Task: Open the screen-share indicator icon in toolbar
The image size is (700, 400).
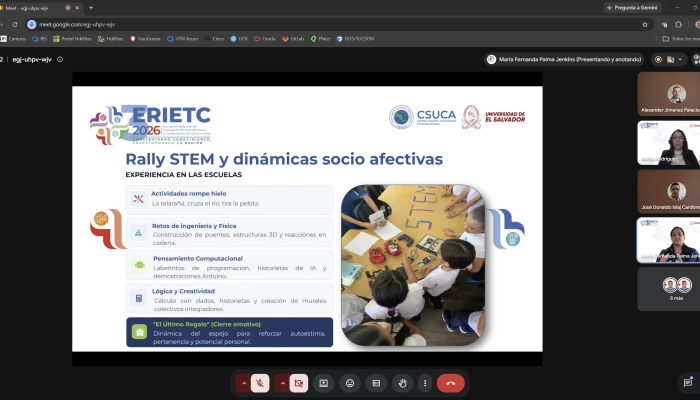Action: (664, 25)
